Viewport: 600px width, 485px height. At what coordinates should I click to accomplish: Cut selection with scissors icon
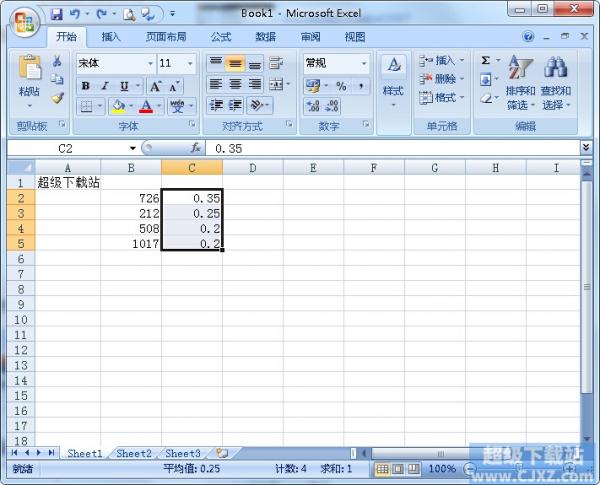click(x=57, y=61)
